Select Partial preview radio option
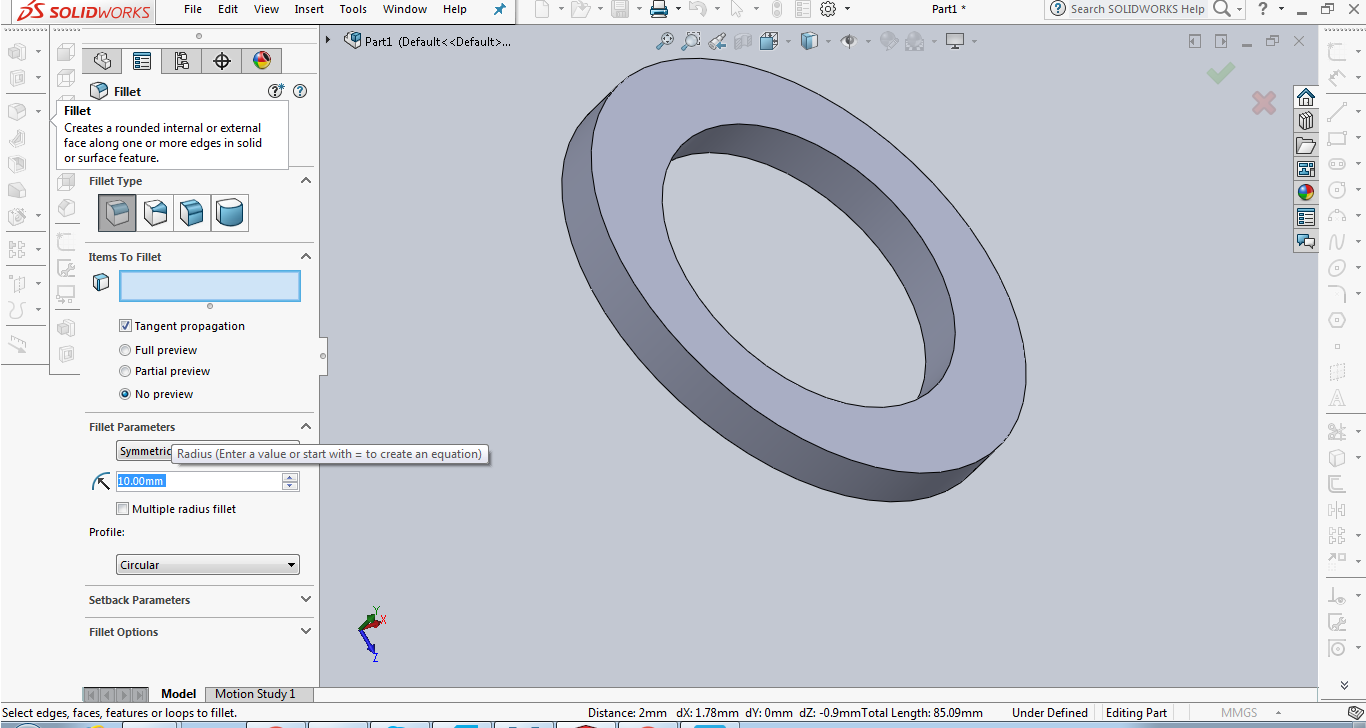The image size is (1366, 728). click(x=125, y=371)
